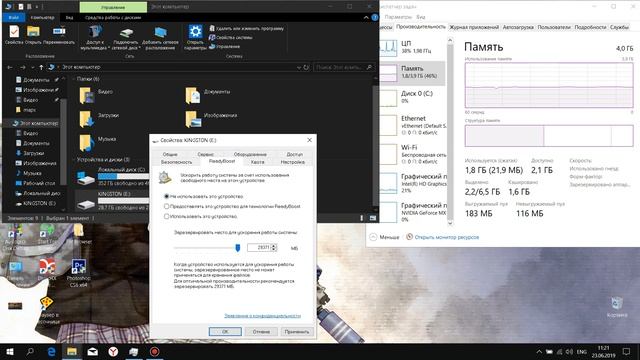Open Edge from the taskbar
The height and width of the screenshot is (360, 640).
tap(51, 351)
